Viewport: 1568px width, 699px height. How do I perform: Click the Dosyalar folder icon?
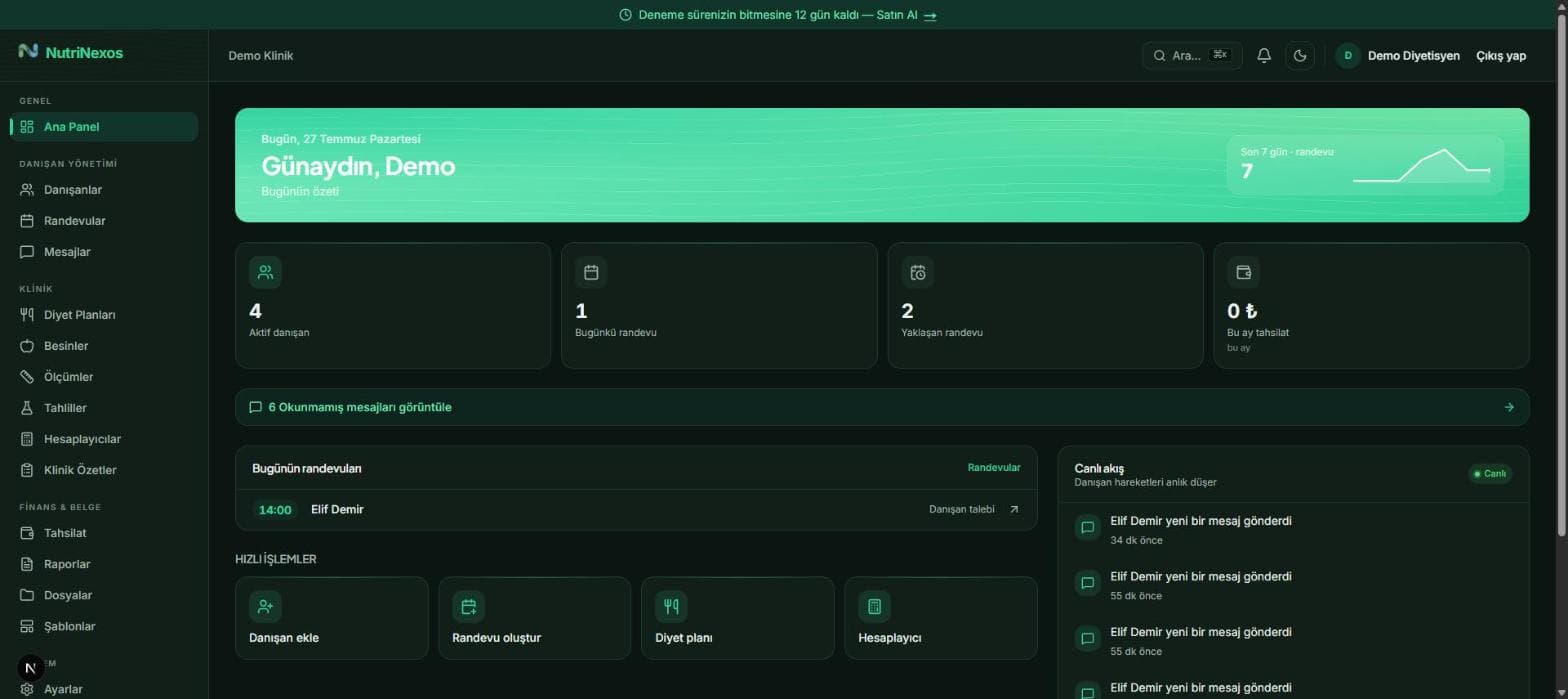[27, 595]
